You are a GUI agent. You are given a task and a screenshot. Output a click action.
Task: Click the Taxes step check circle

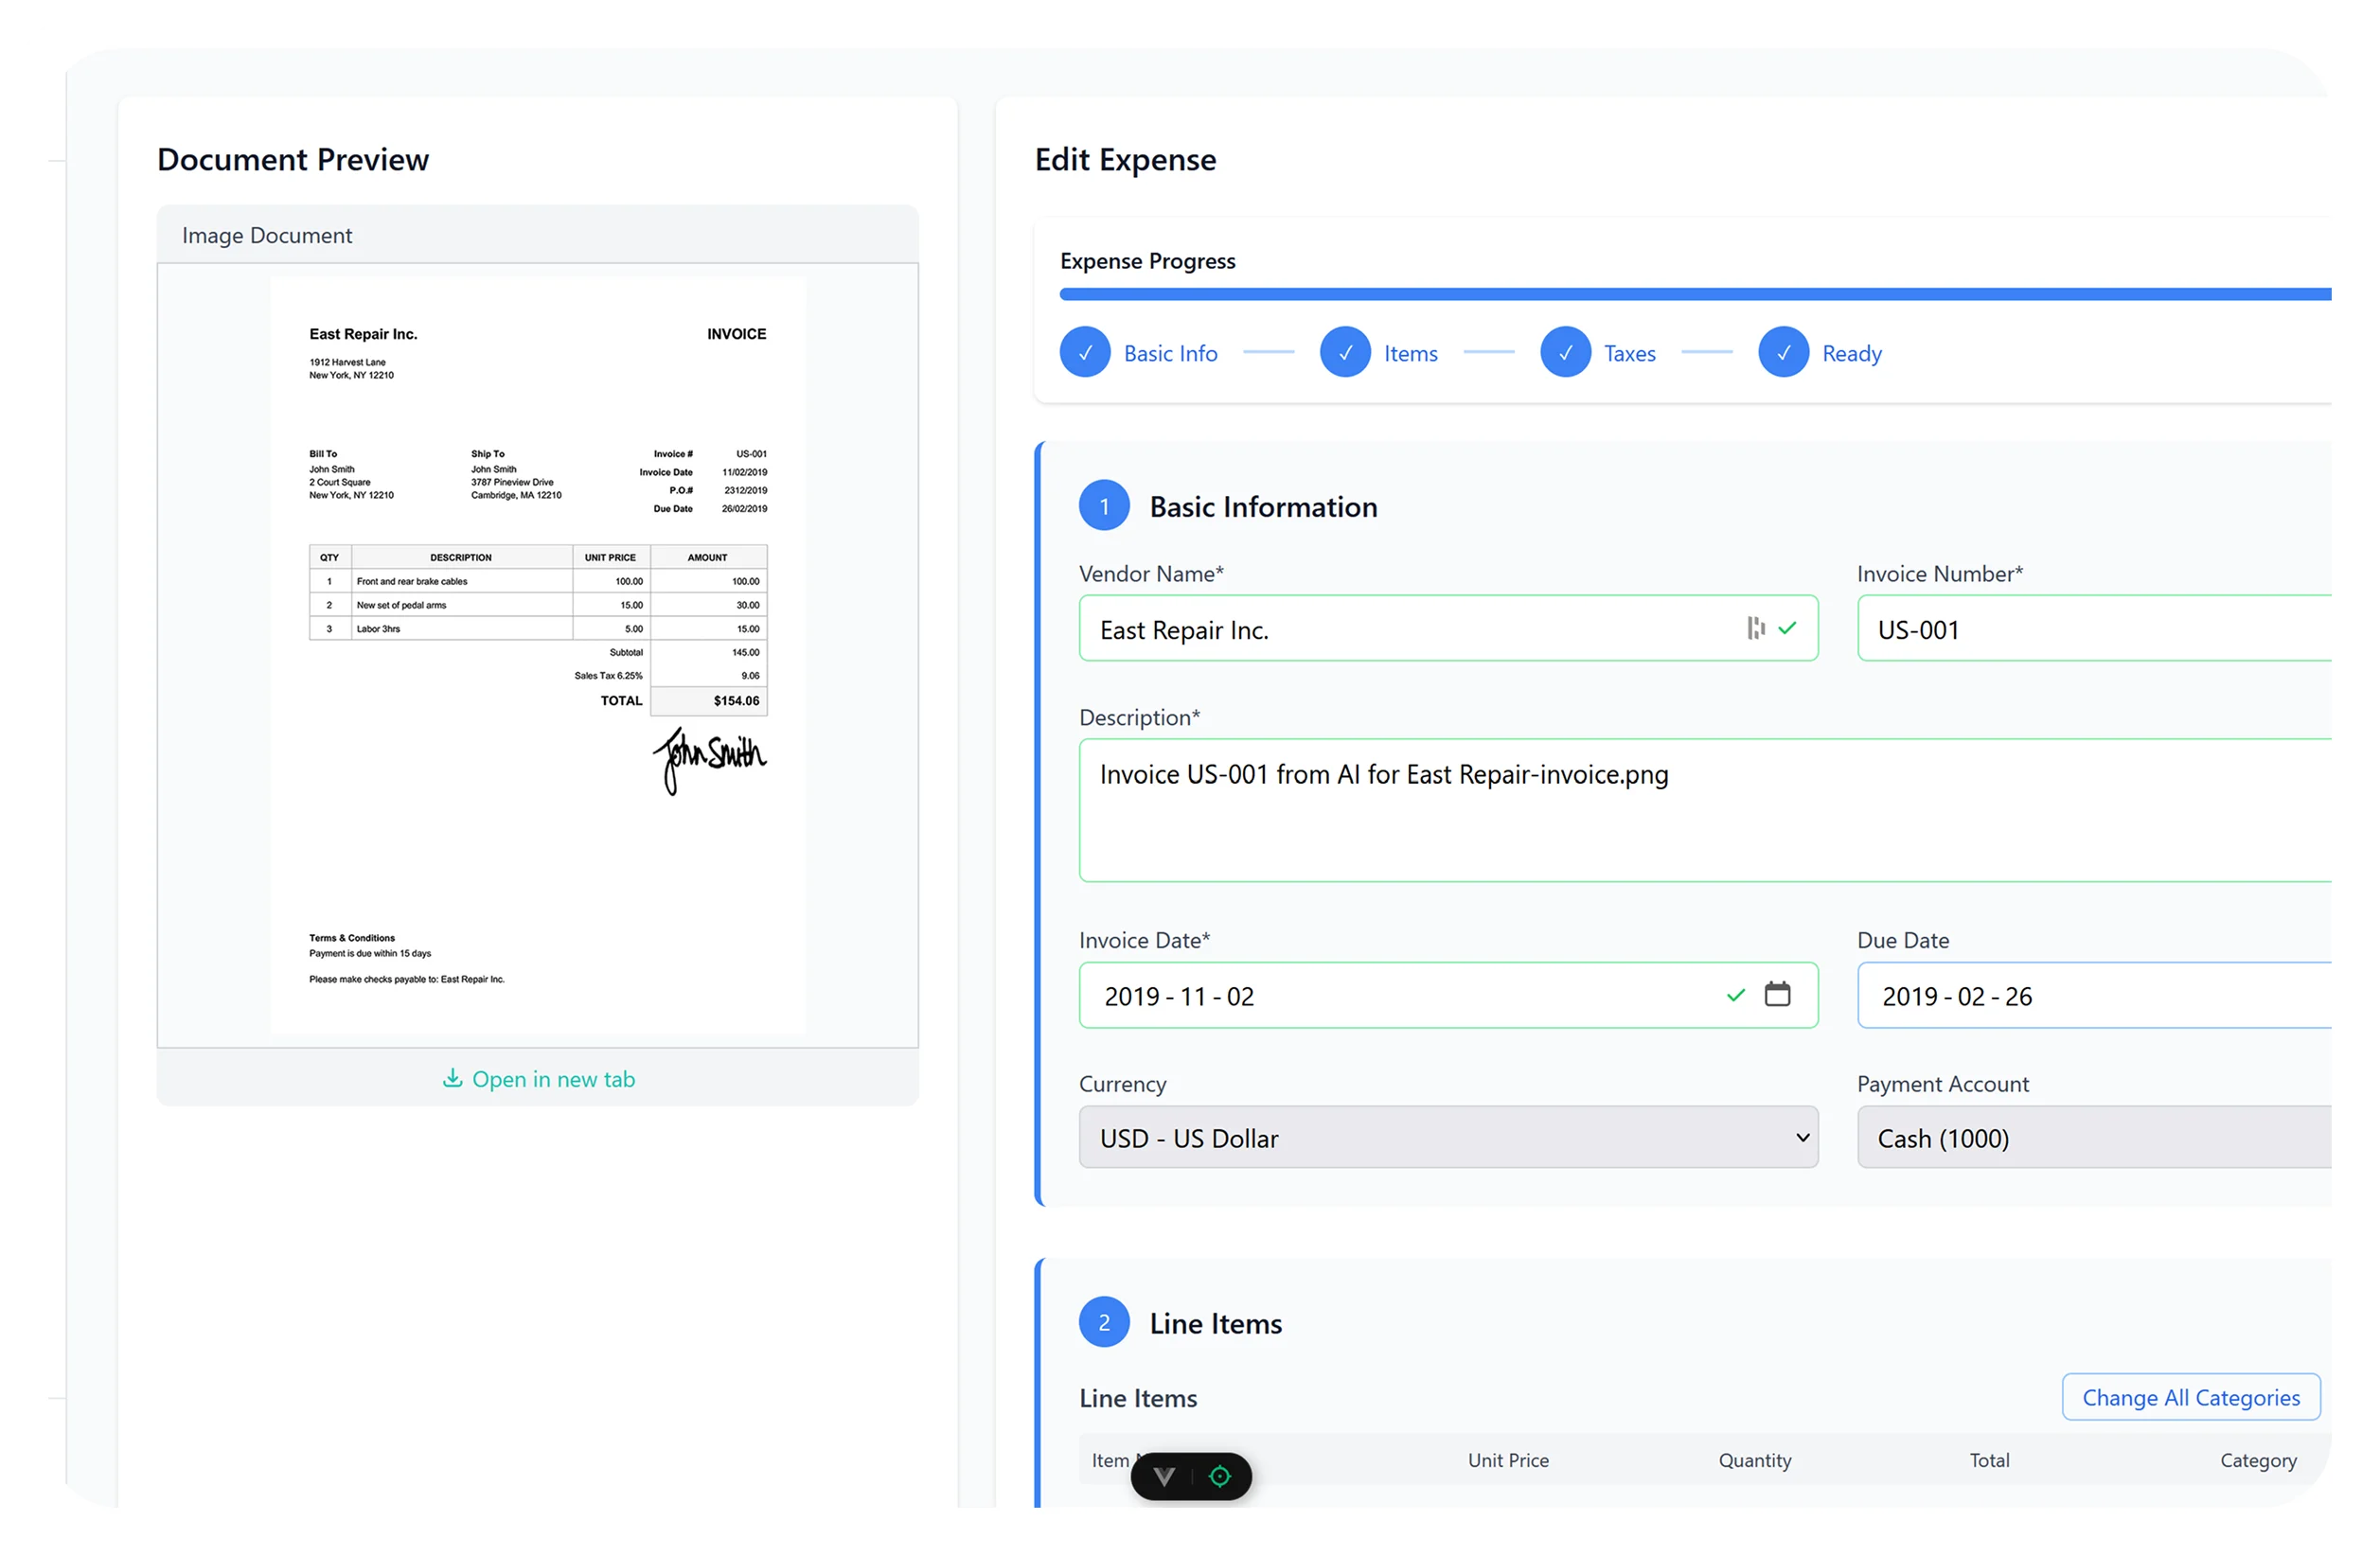1565,352
